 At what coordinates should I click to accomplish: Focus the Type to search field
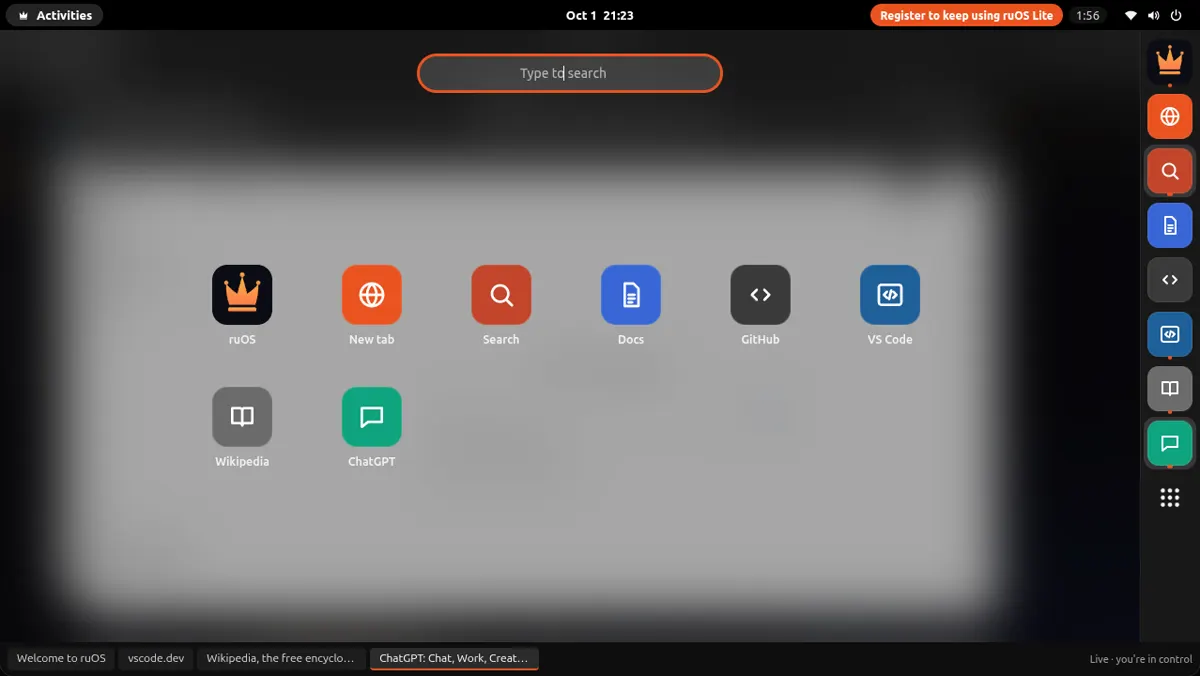pyautogui.click(x=569, y=73)
